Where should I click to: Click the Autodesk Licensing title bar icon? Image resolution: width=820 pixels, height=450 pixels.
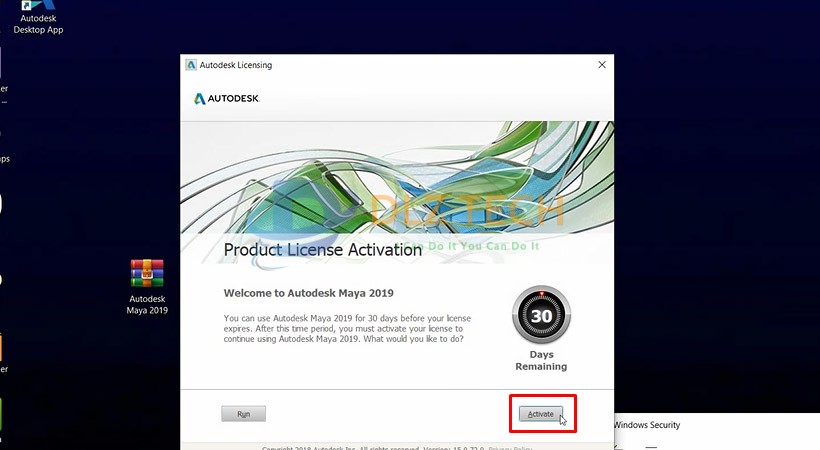tap(191, 65)
